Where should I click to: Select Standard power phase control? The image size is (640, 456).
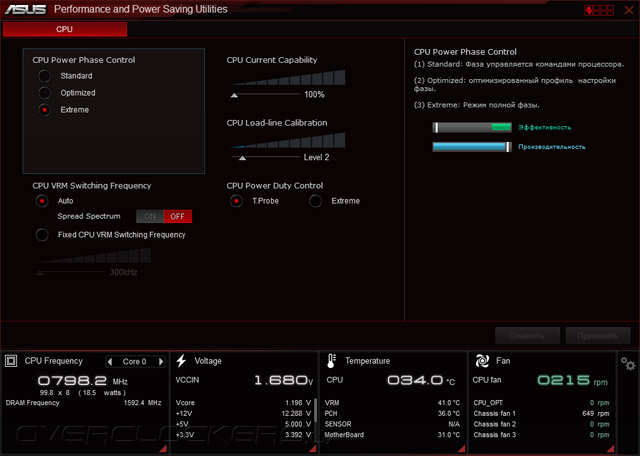(44, 76)
